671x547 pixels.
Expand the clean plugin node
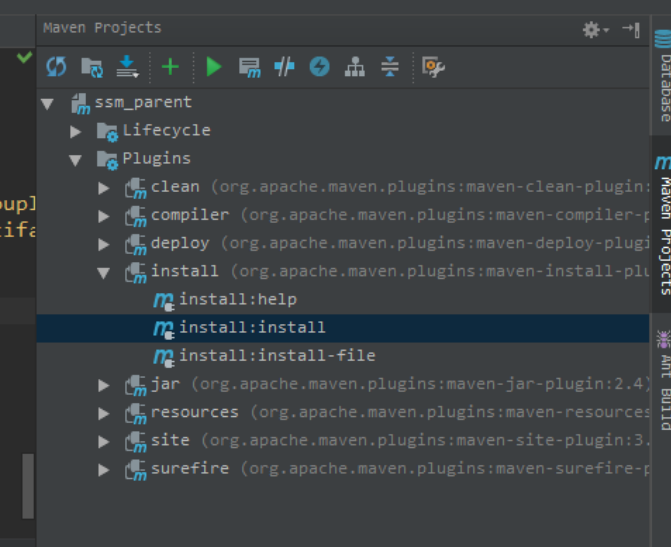click(x=104, y=188)
